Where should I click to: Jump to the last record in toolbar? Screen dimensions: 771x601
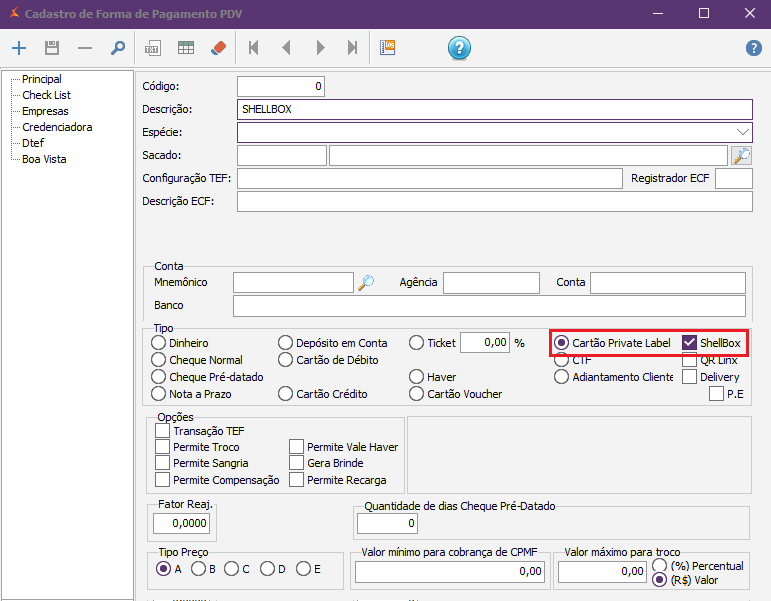352,47
